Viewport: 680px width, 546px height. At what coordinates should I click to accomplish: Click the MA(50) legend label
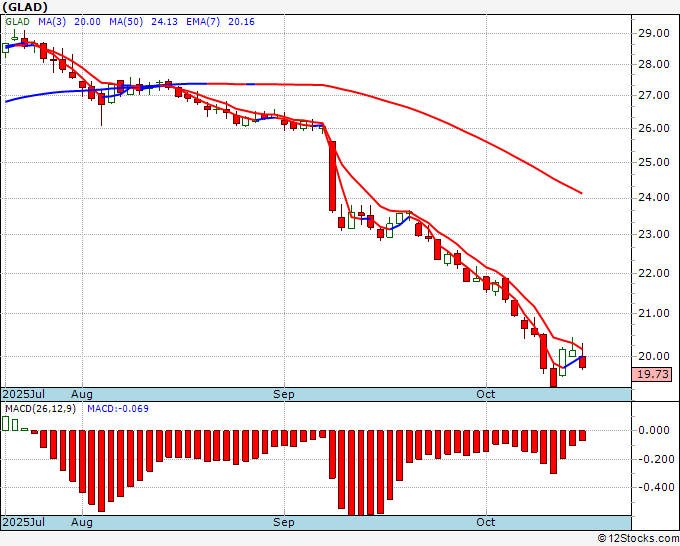pos(126,22)
